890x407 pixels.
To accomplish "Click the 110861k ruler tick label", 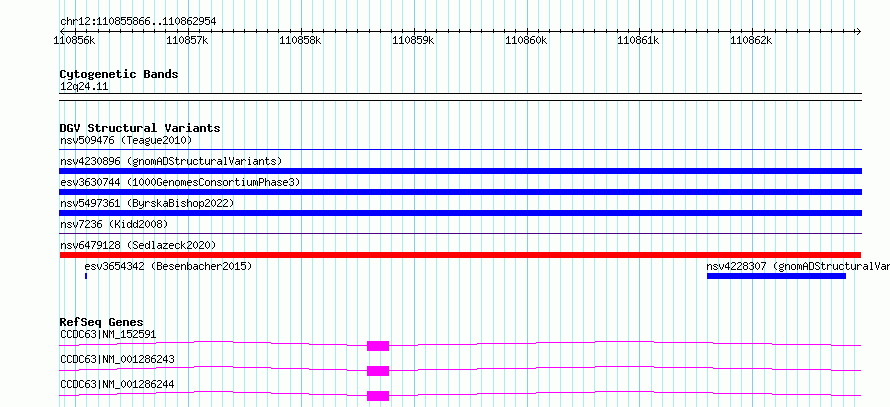I will [x=639, y=40].
